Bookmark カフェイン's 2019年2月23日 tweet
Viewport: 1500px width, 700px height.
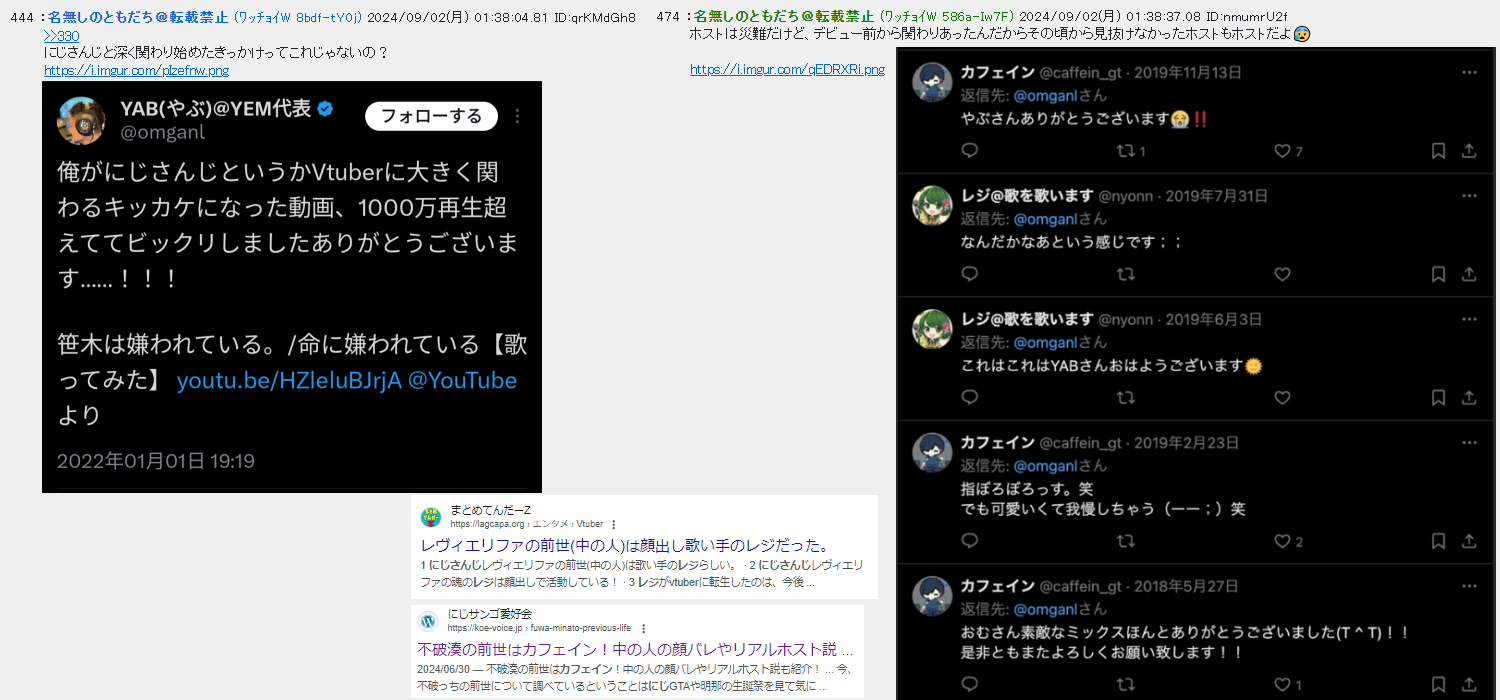click(1438, 541)
